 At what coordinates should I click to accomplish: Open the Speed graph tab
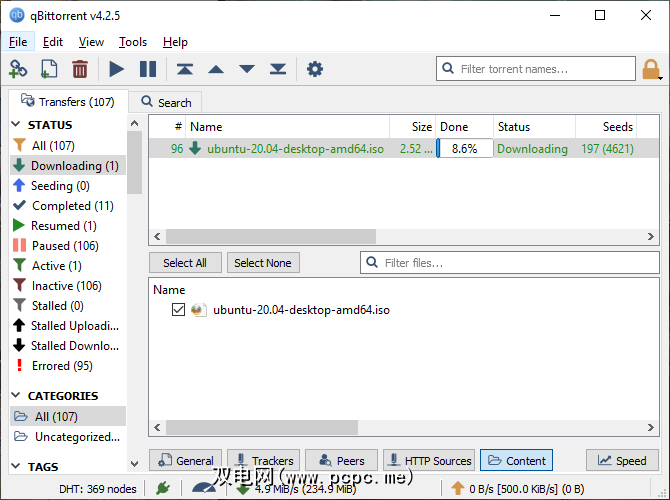[x=622, y=460]
